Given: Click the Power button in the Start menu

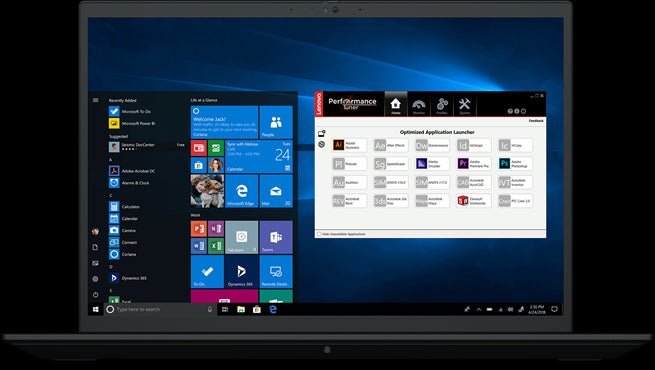Looking at the screenshot, I should click(95, 295).
